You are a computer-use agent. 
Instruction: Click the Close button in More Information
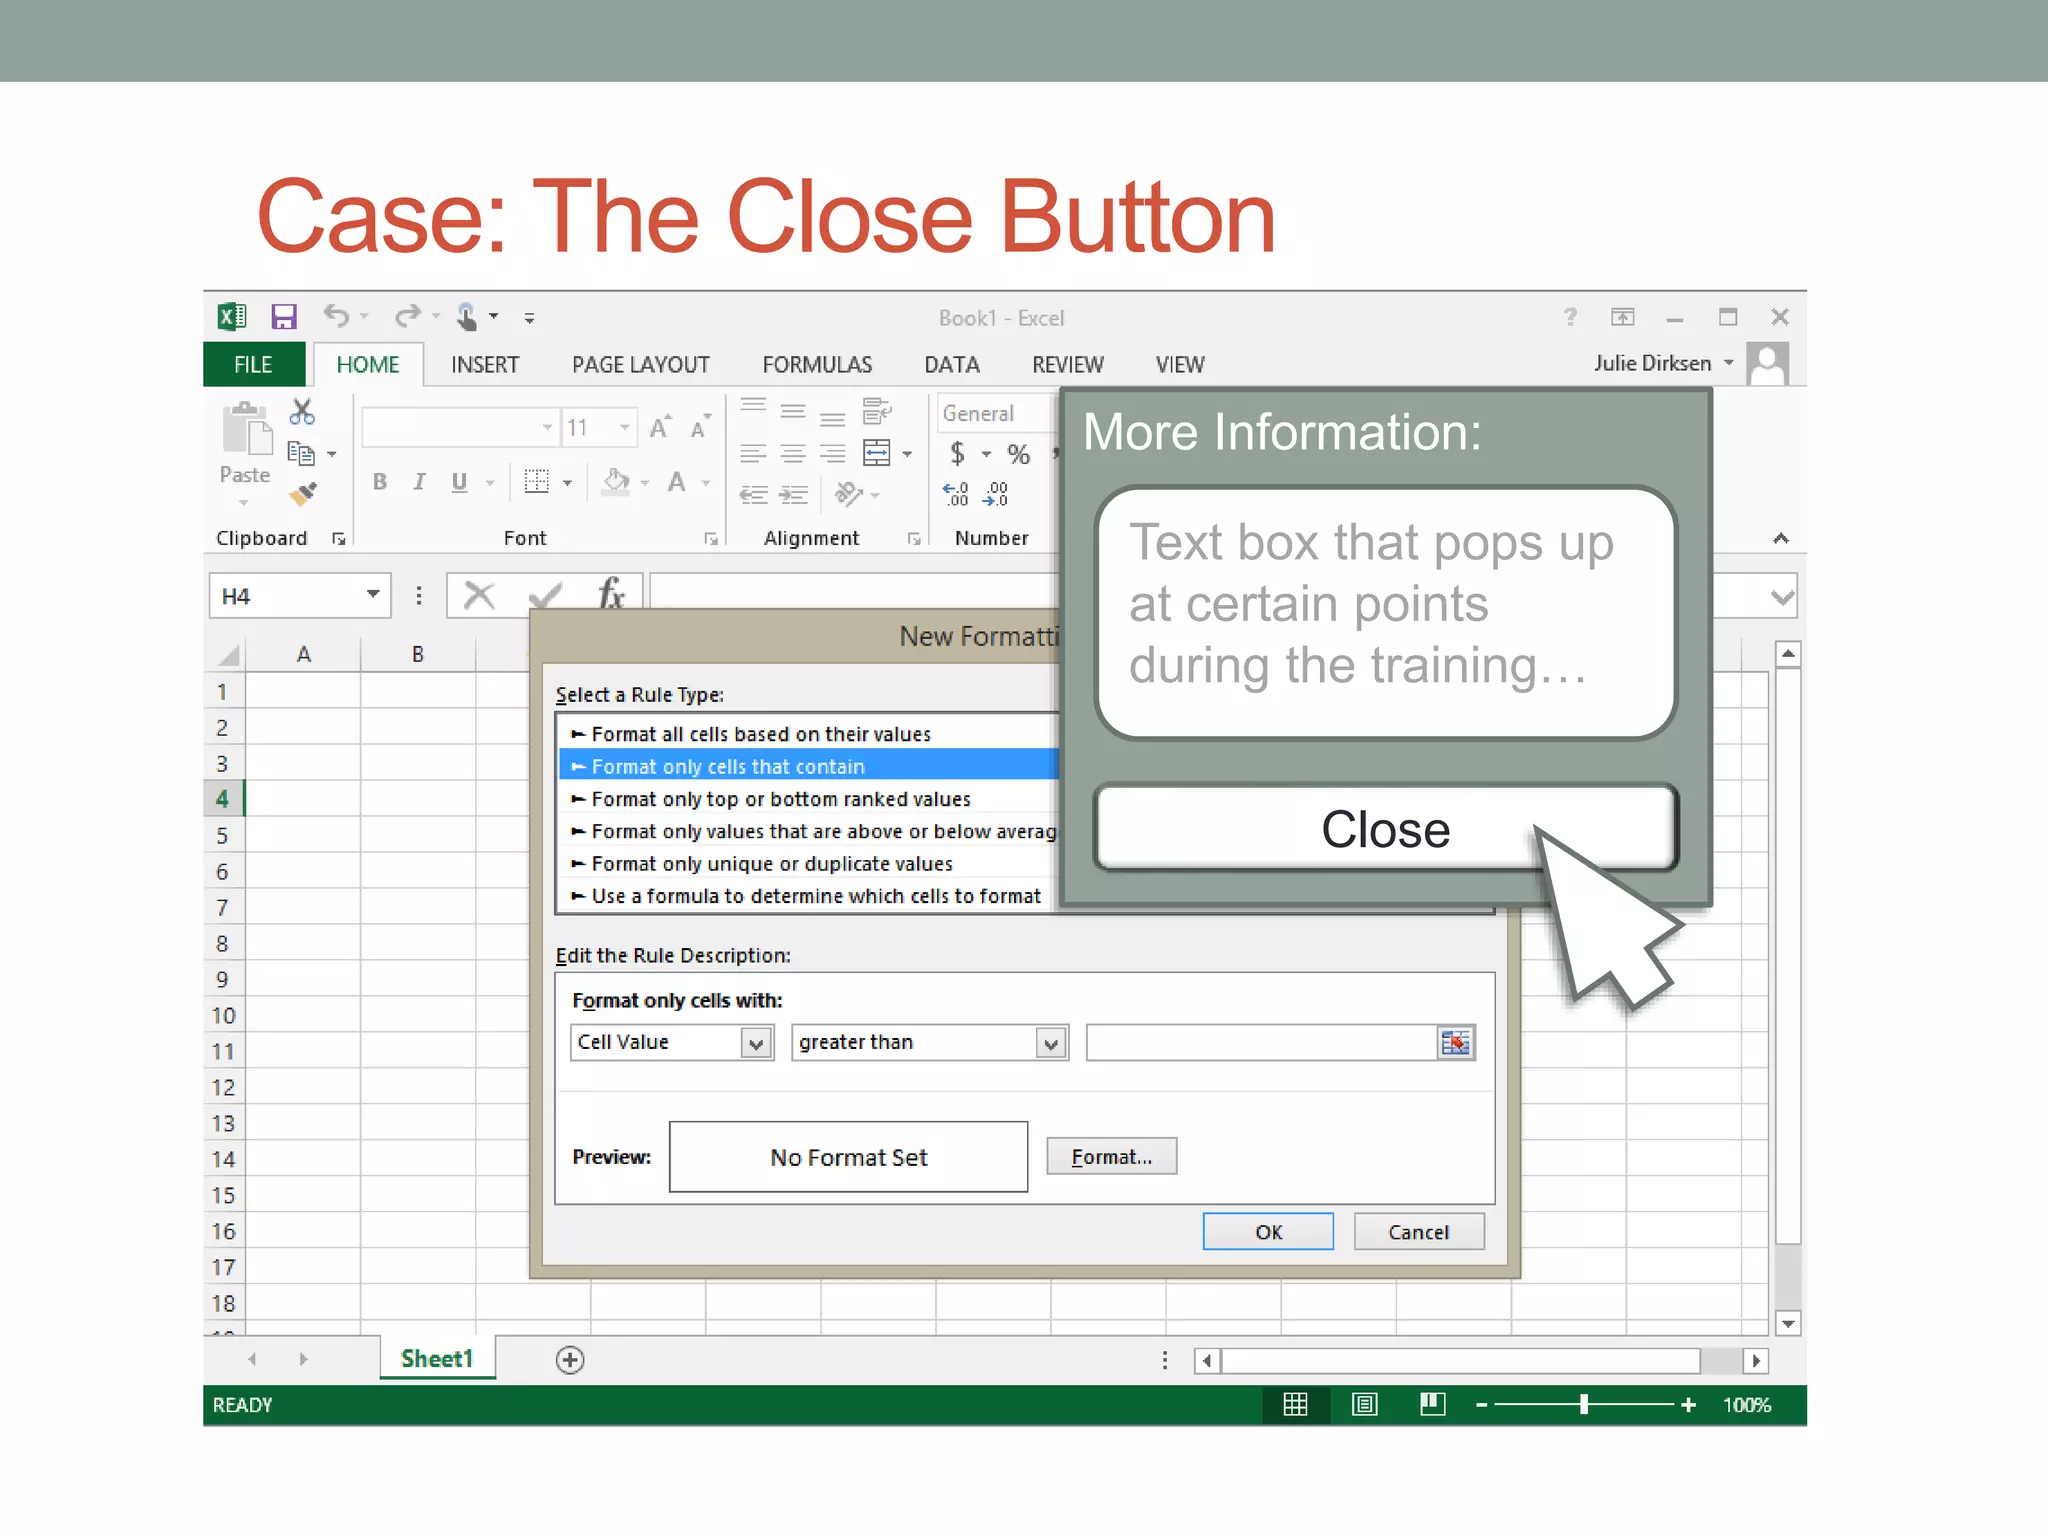click(x=1385, y=828)
